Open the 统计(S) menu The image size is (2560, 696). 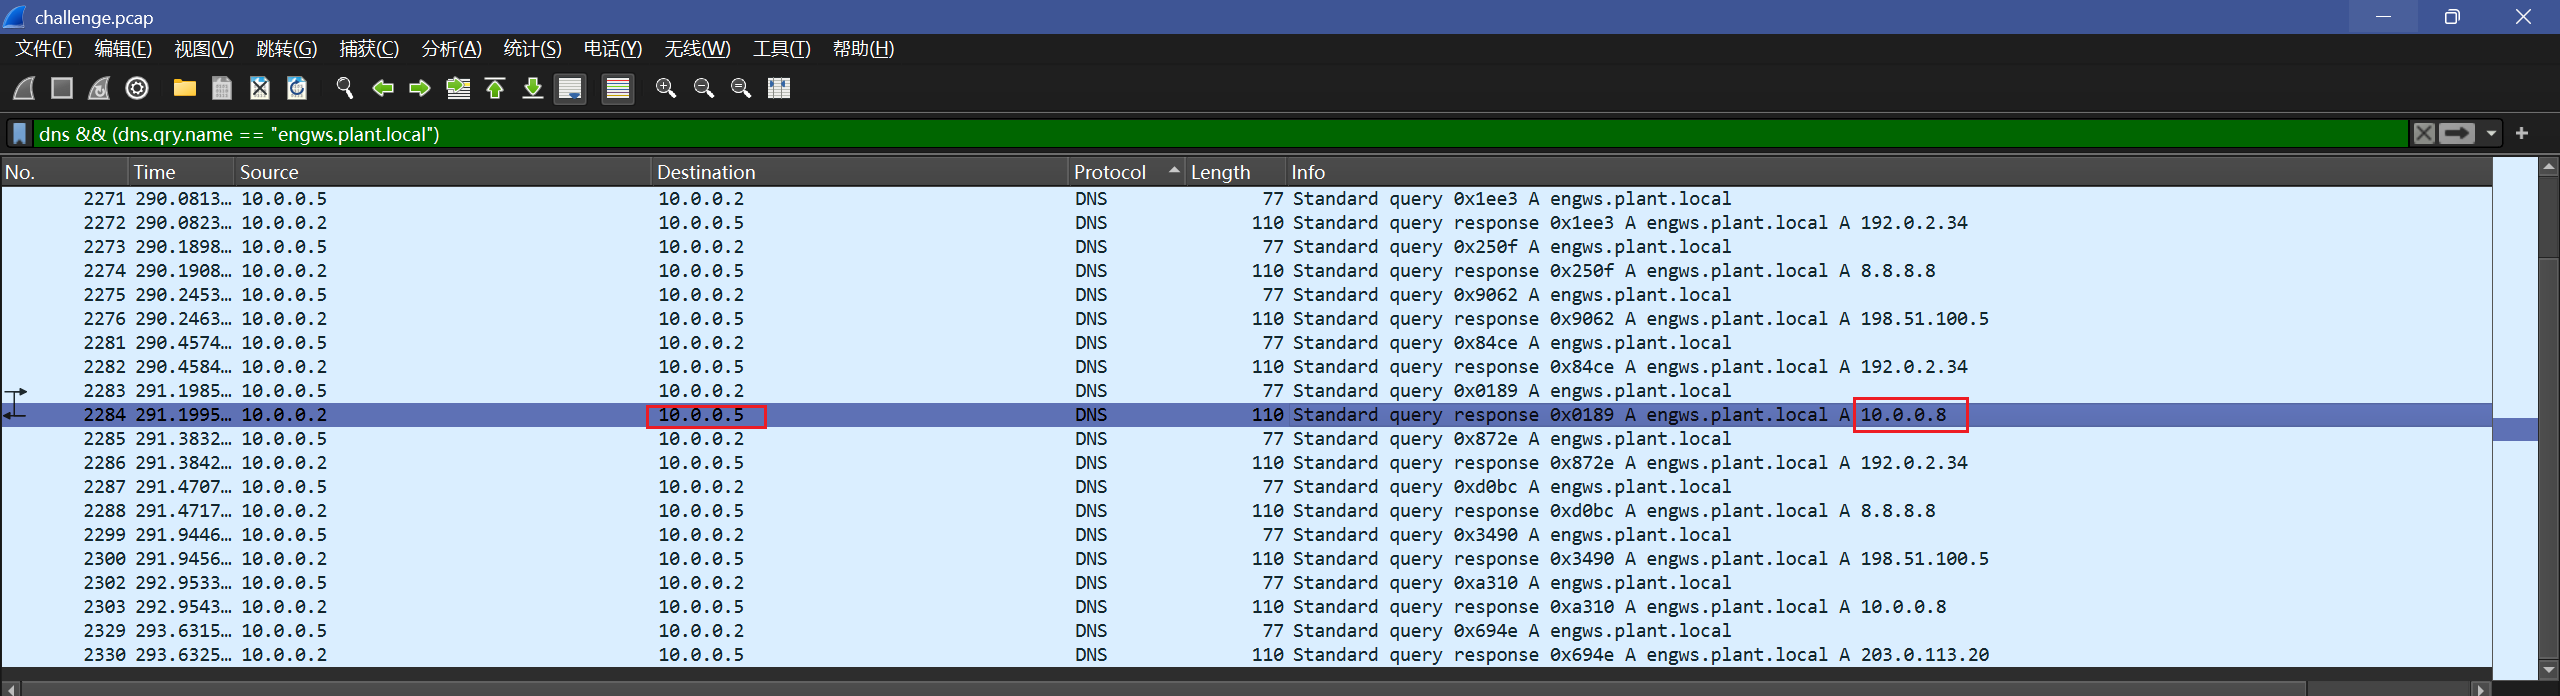pos(532,49)
